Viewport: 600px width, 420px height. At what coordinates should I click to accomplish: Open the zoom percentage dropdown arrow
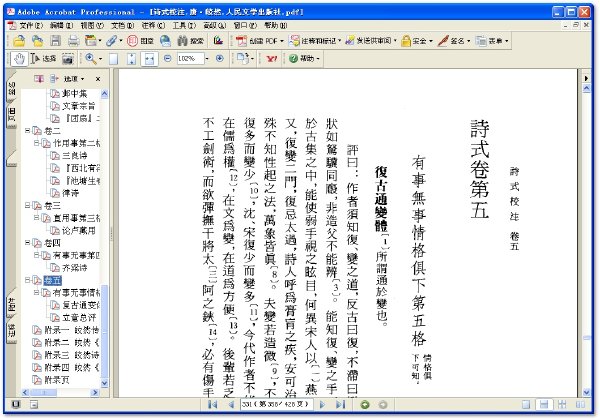(x=207, y=59)
